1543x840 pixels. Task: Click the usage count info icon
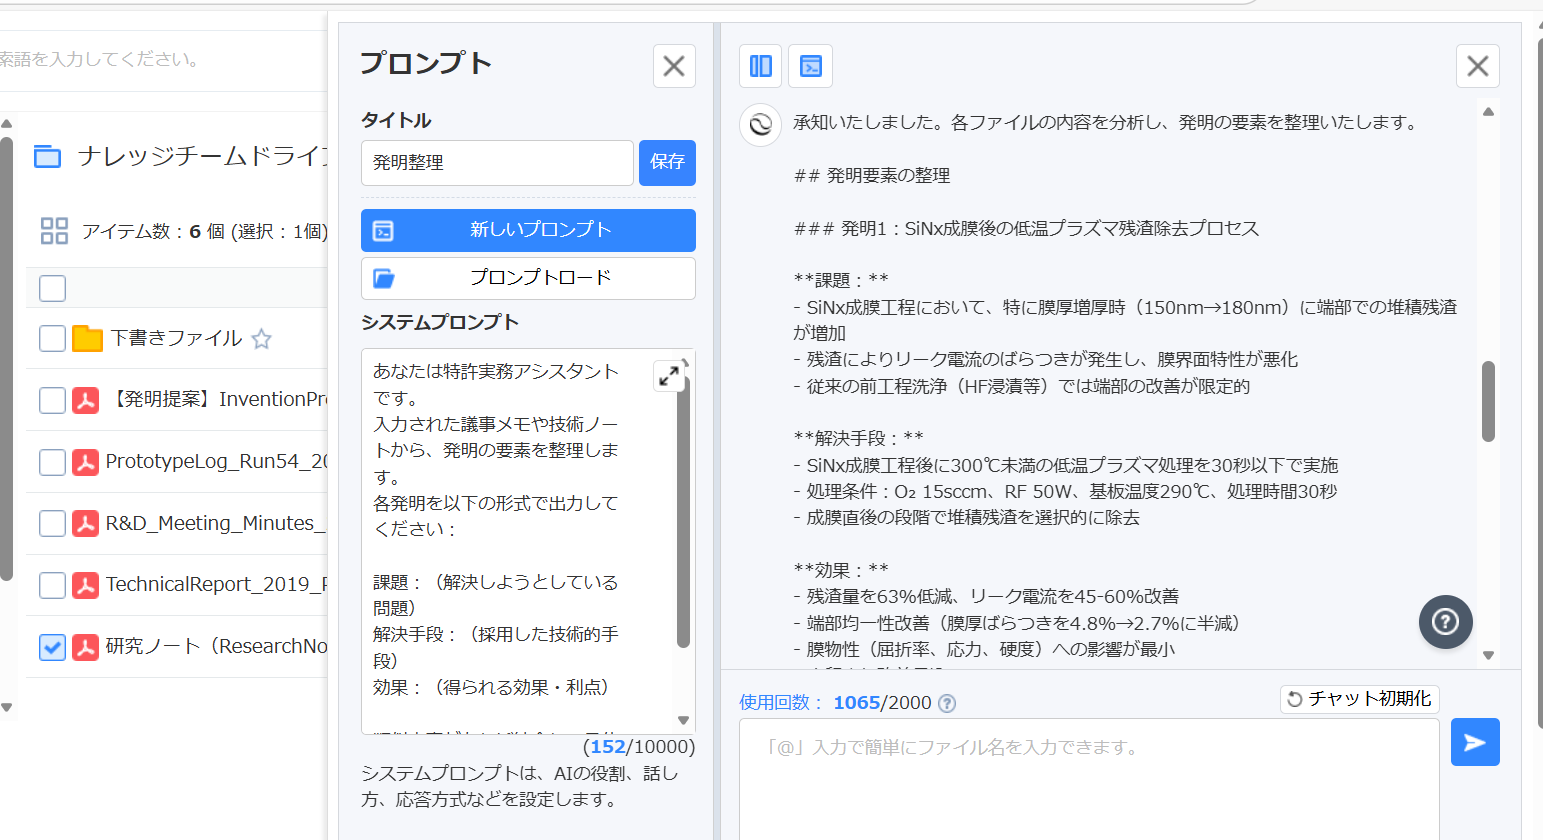[x=947, y=703]
